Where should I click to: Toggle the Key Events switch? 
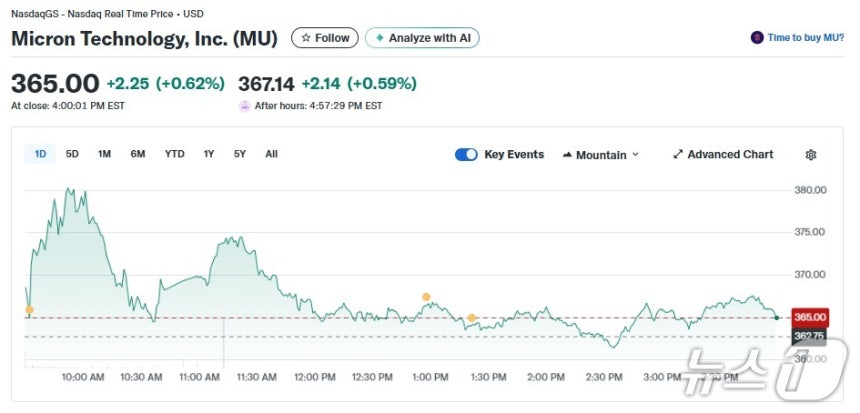(466, 155)
